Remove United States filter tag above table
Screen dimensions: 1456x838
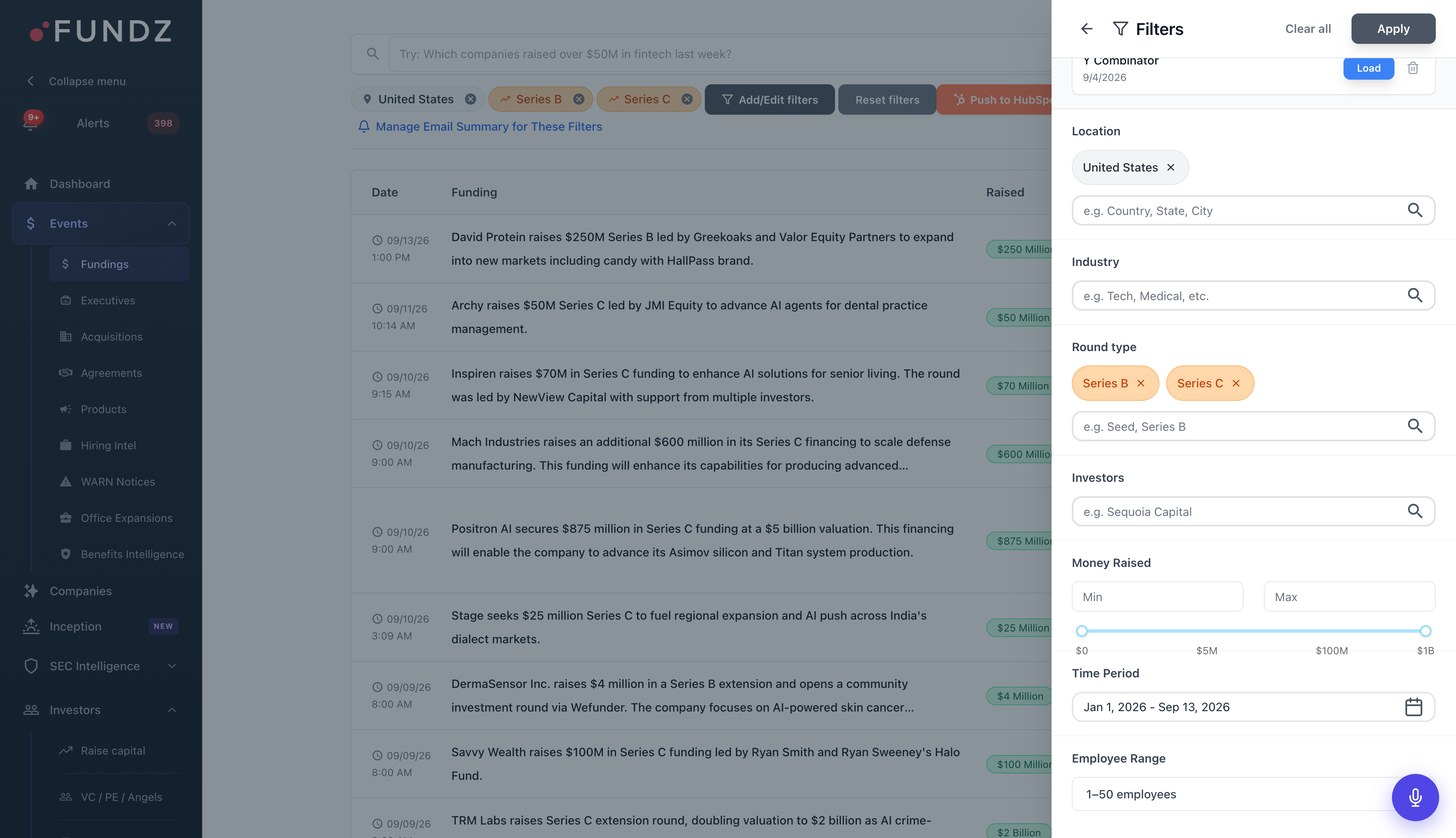pyautogui.click(x=471, y=99)
